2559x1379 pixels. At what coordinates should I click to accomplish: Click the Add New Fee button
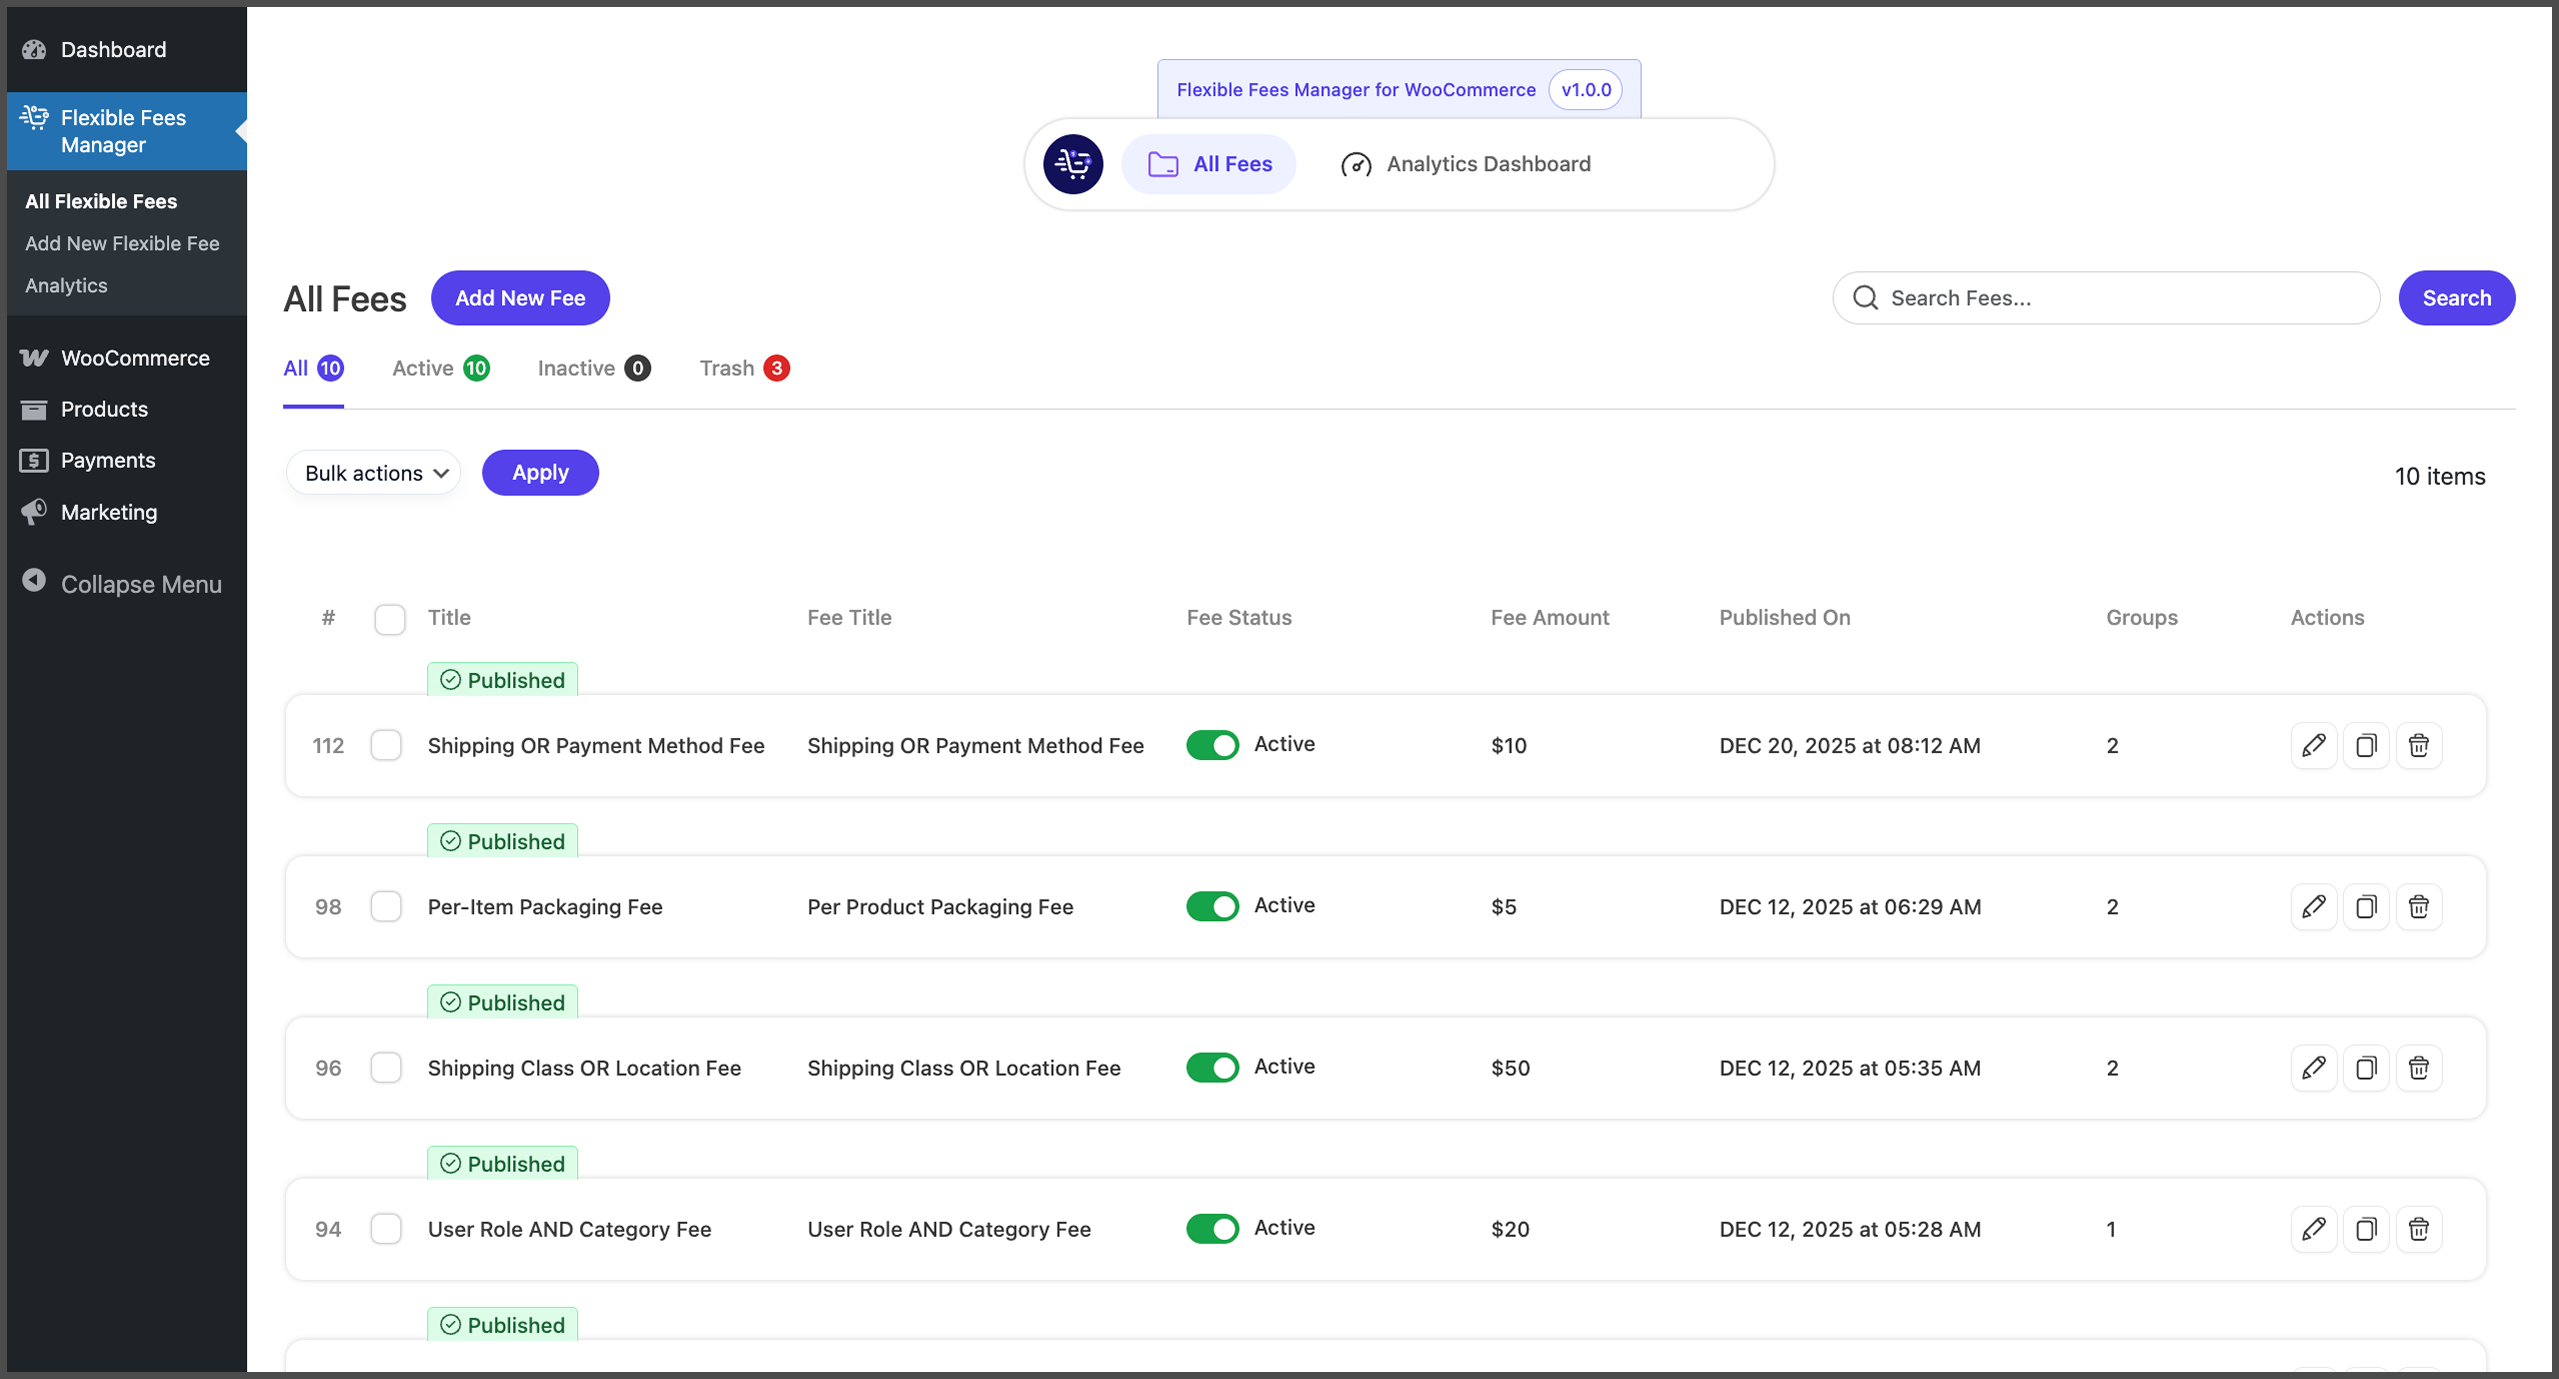520,298
